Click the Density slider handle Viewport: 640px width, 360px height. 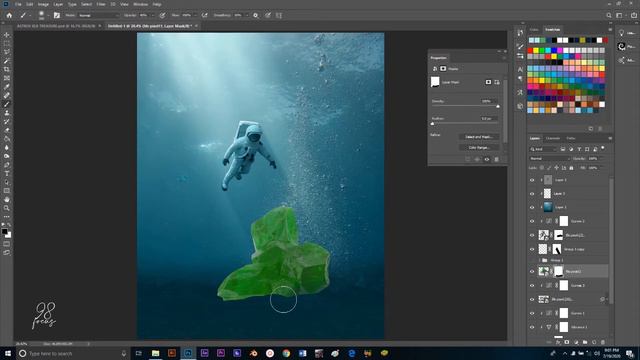(x=498, y=106)
